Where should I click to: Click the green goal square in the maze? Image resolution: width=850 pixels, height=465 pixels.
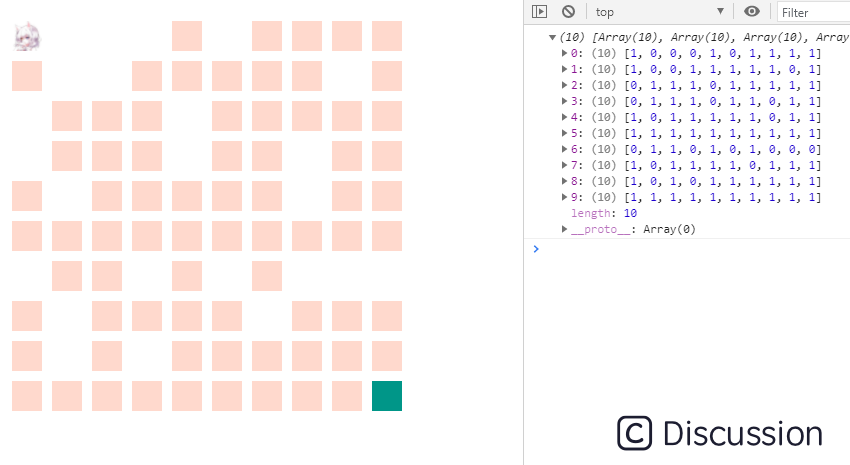pos(387,396)
